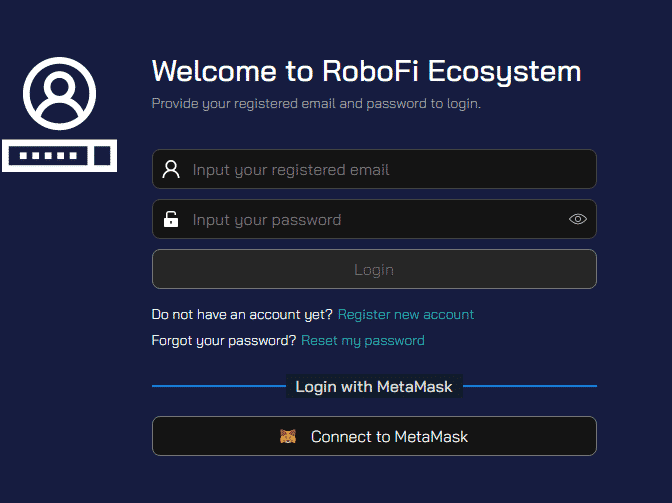Click the Connect to MetaMask button
Image resolution: width=672 pixels, height=503 pixels.
point(374,436)
